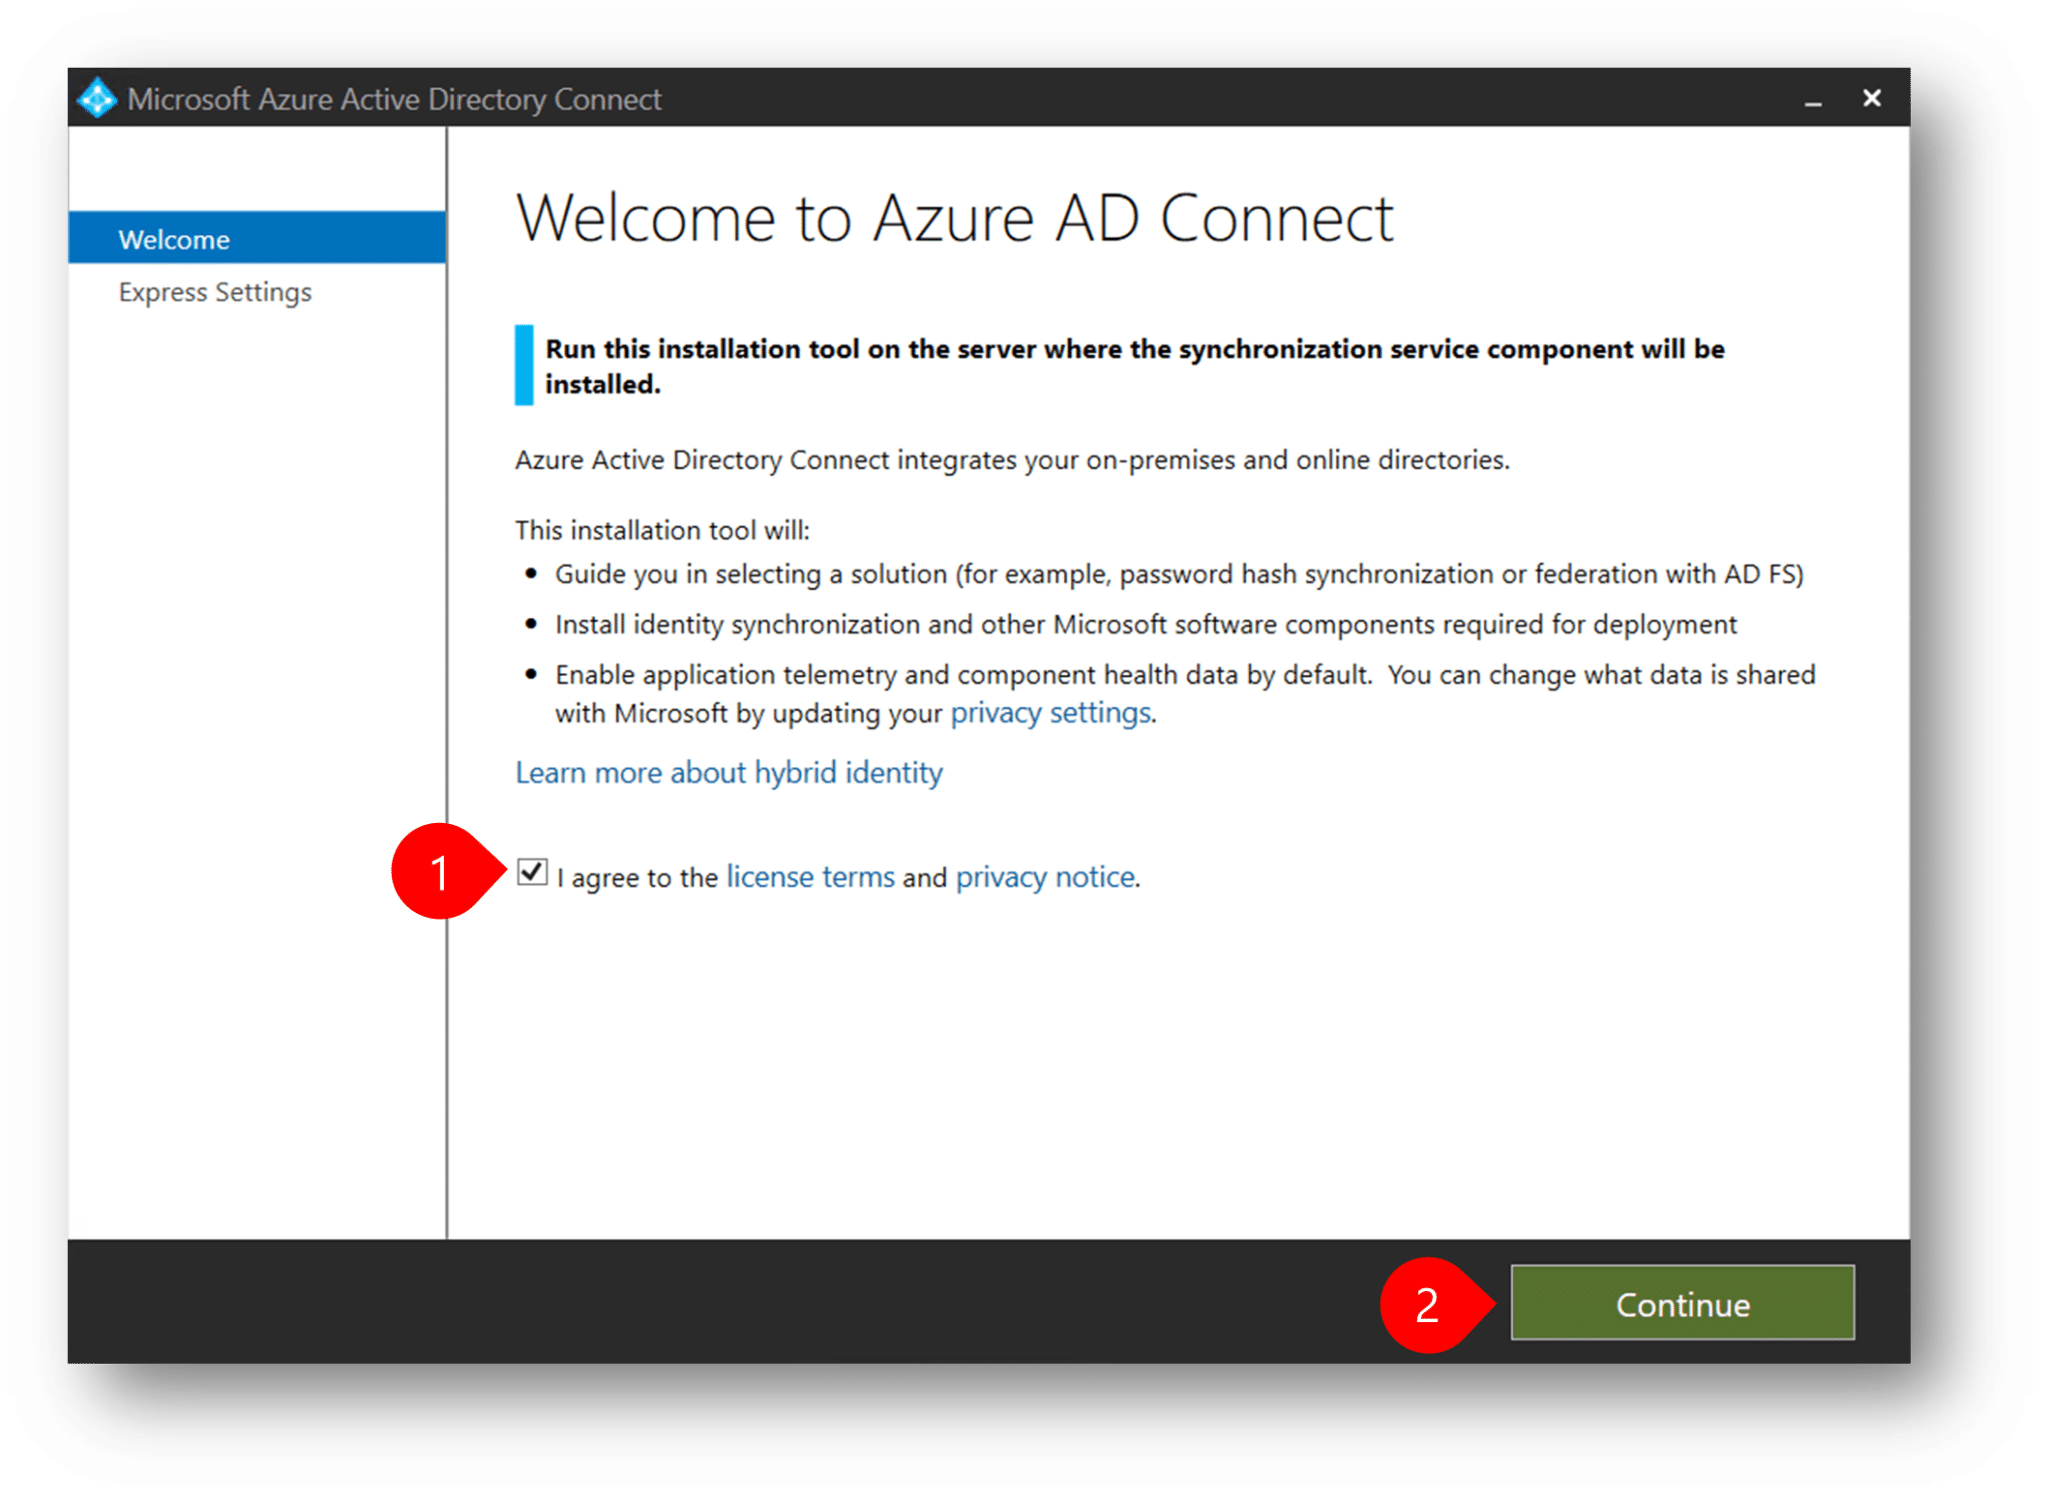The height and width of the screenshot is (1501, 2048).
Task: Click the Welcome to Azure AD Connect heading
Action: click(953, 218)
